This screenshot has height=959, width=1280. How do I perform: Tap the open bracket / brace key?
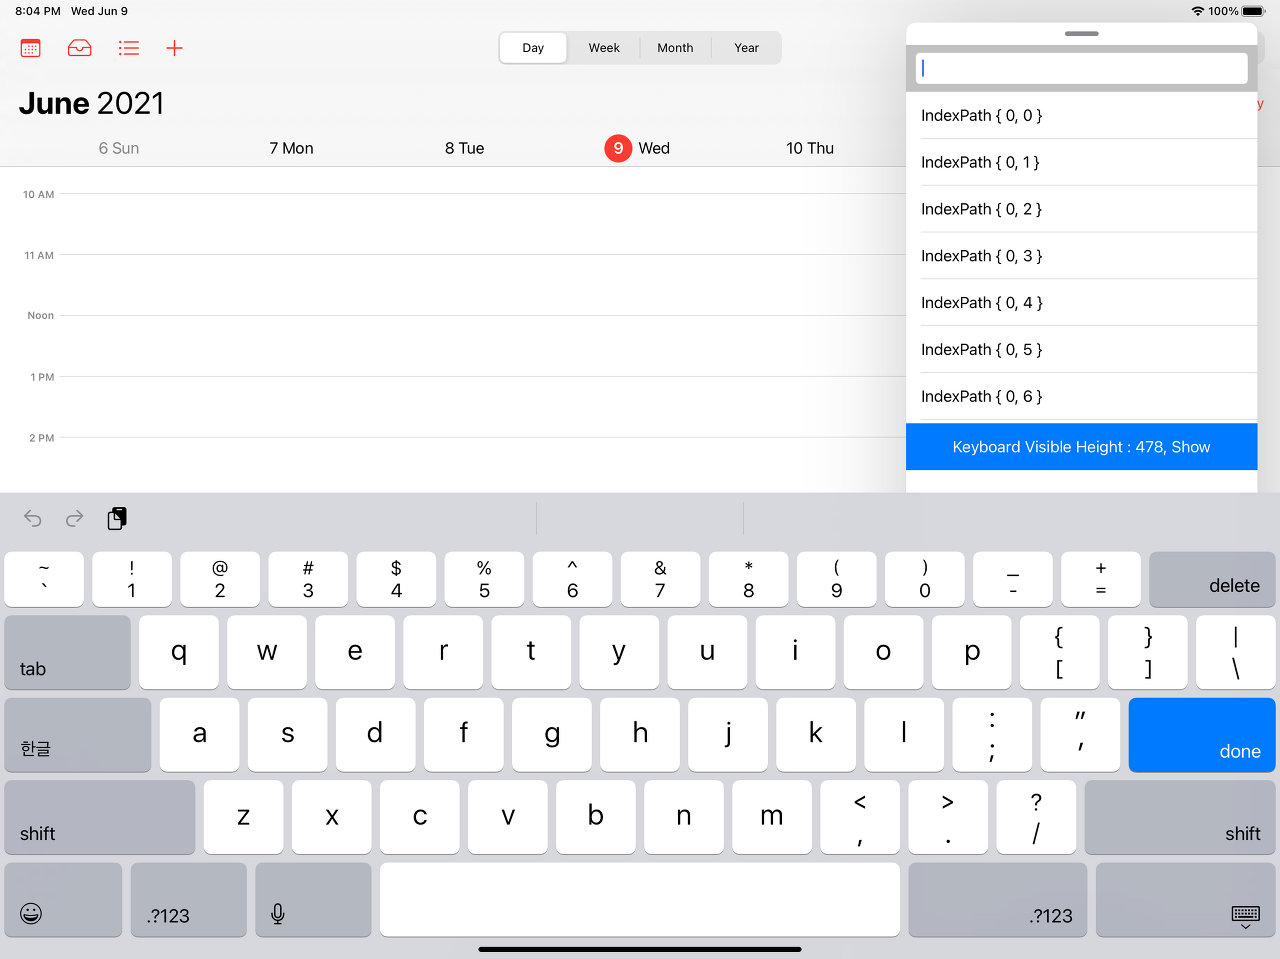point(1060,652)
